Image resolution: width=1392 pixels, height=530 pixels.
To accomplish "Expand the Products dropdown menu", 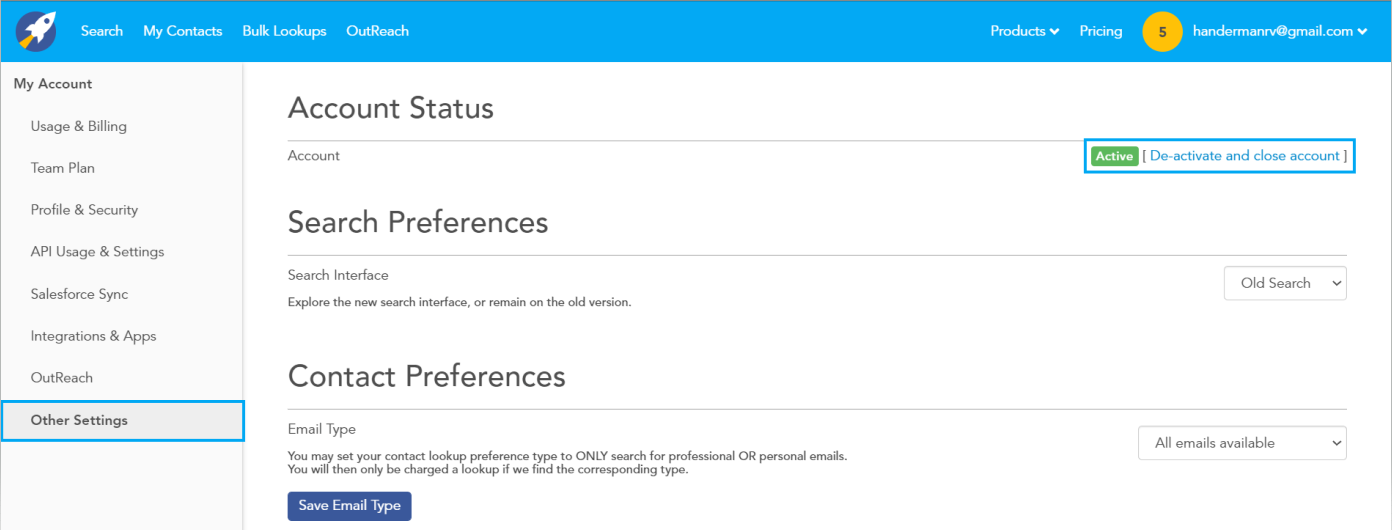I will pos(1024,31).
